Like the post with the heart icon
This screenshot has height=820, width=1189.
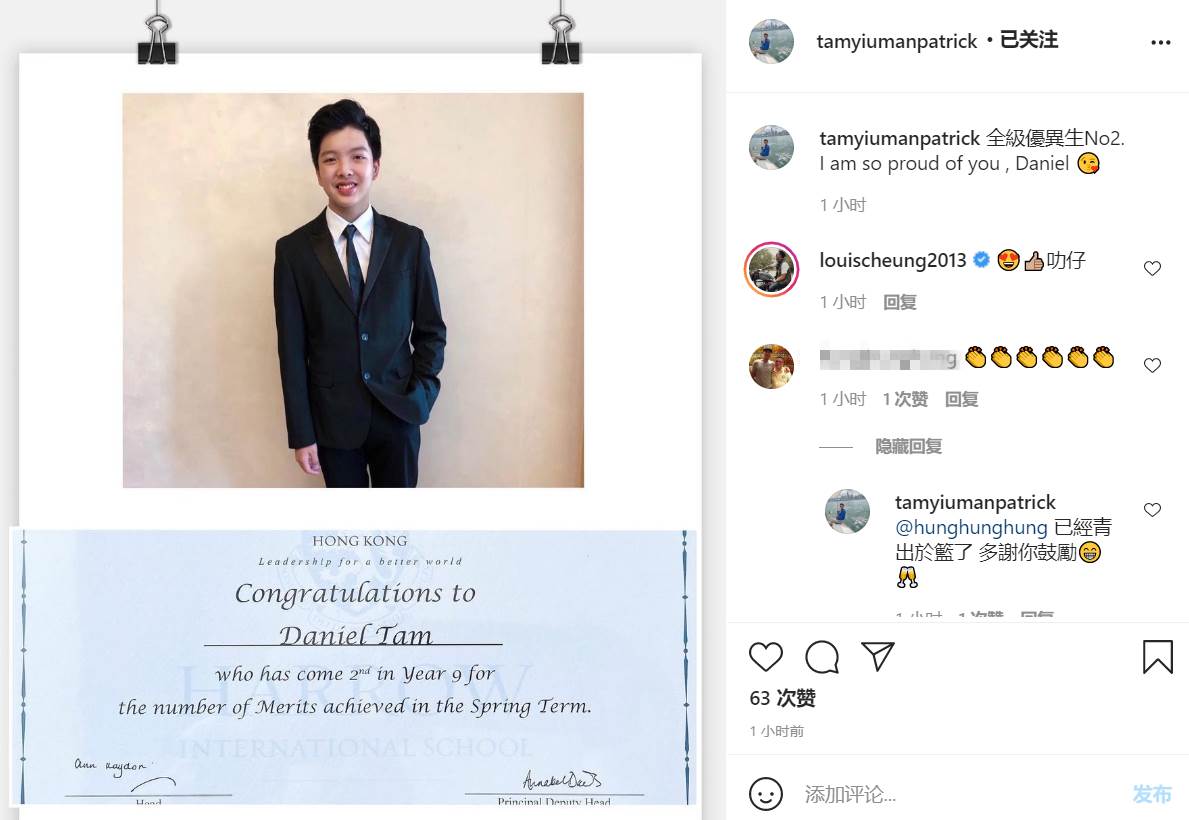coord(765,657)
